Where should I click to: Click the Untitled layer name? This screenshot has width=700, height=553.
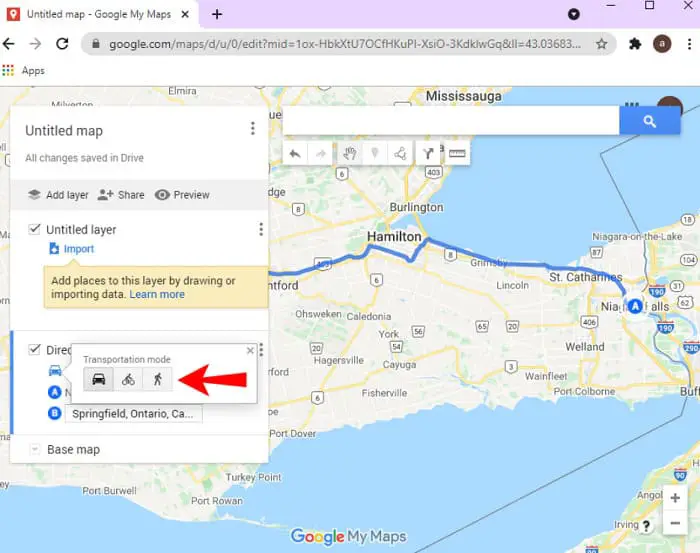point(81,229)
